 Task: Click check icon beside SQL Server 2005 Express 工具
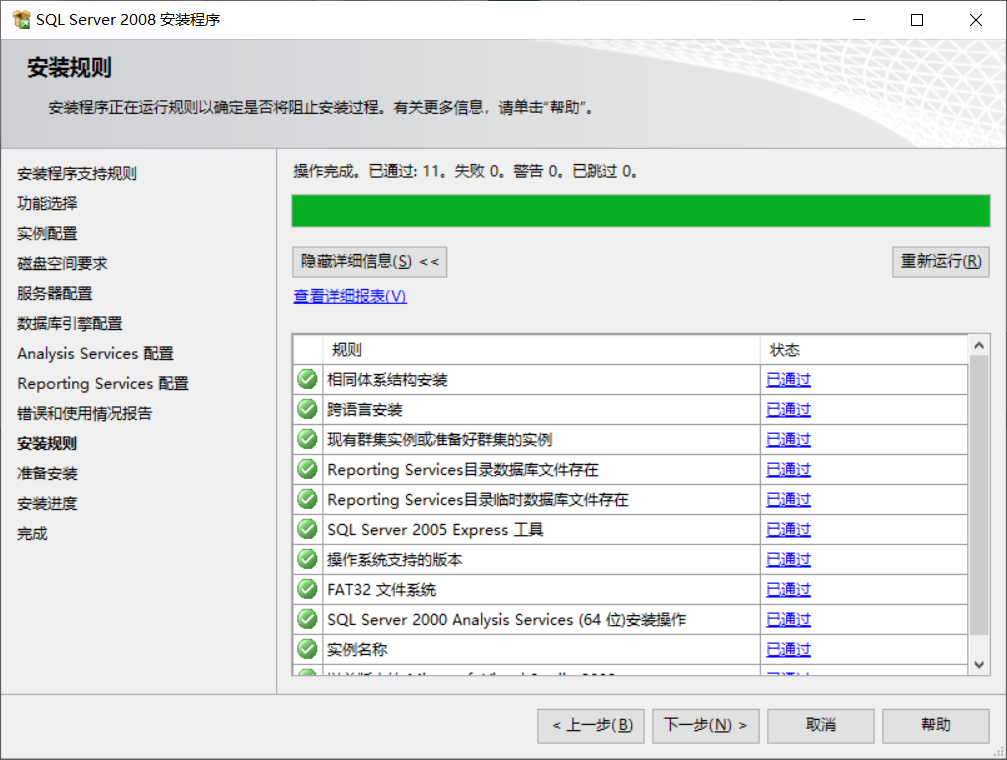pyautogui.click(x=306, y=528)
